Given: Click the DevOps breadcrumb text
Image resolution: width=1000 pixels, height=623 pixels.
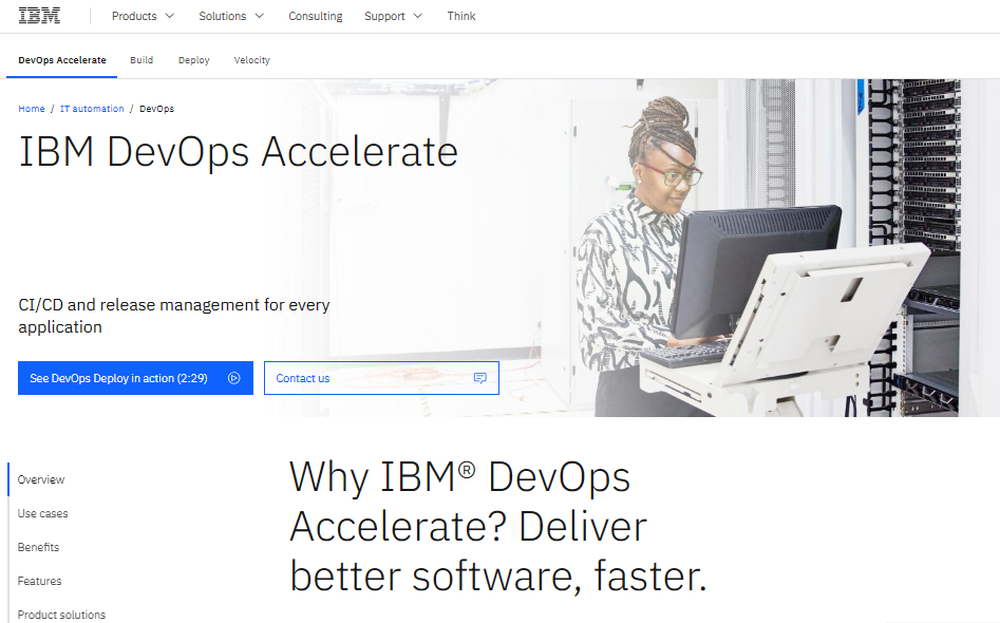Looking at the screenshot, I should pyautogui.click(x=157, y=109).
